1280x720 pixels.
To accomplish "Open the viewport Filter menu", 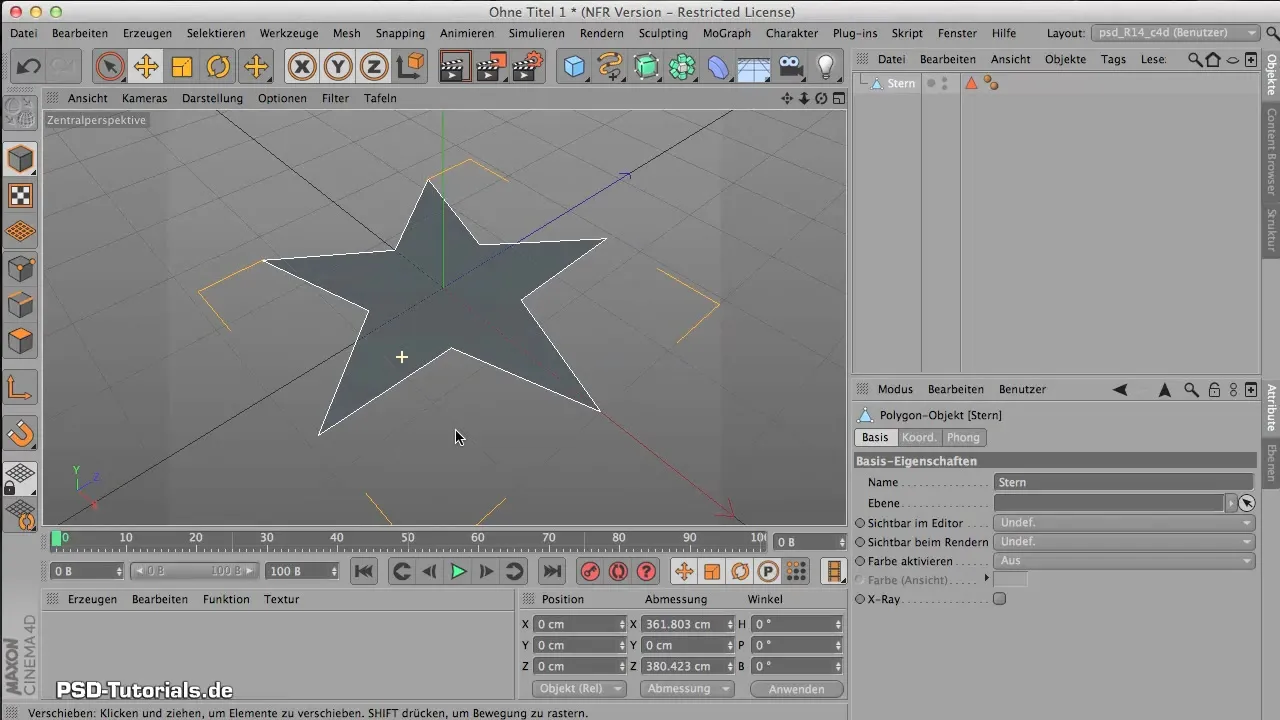I will tap(335, 98).
